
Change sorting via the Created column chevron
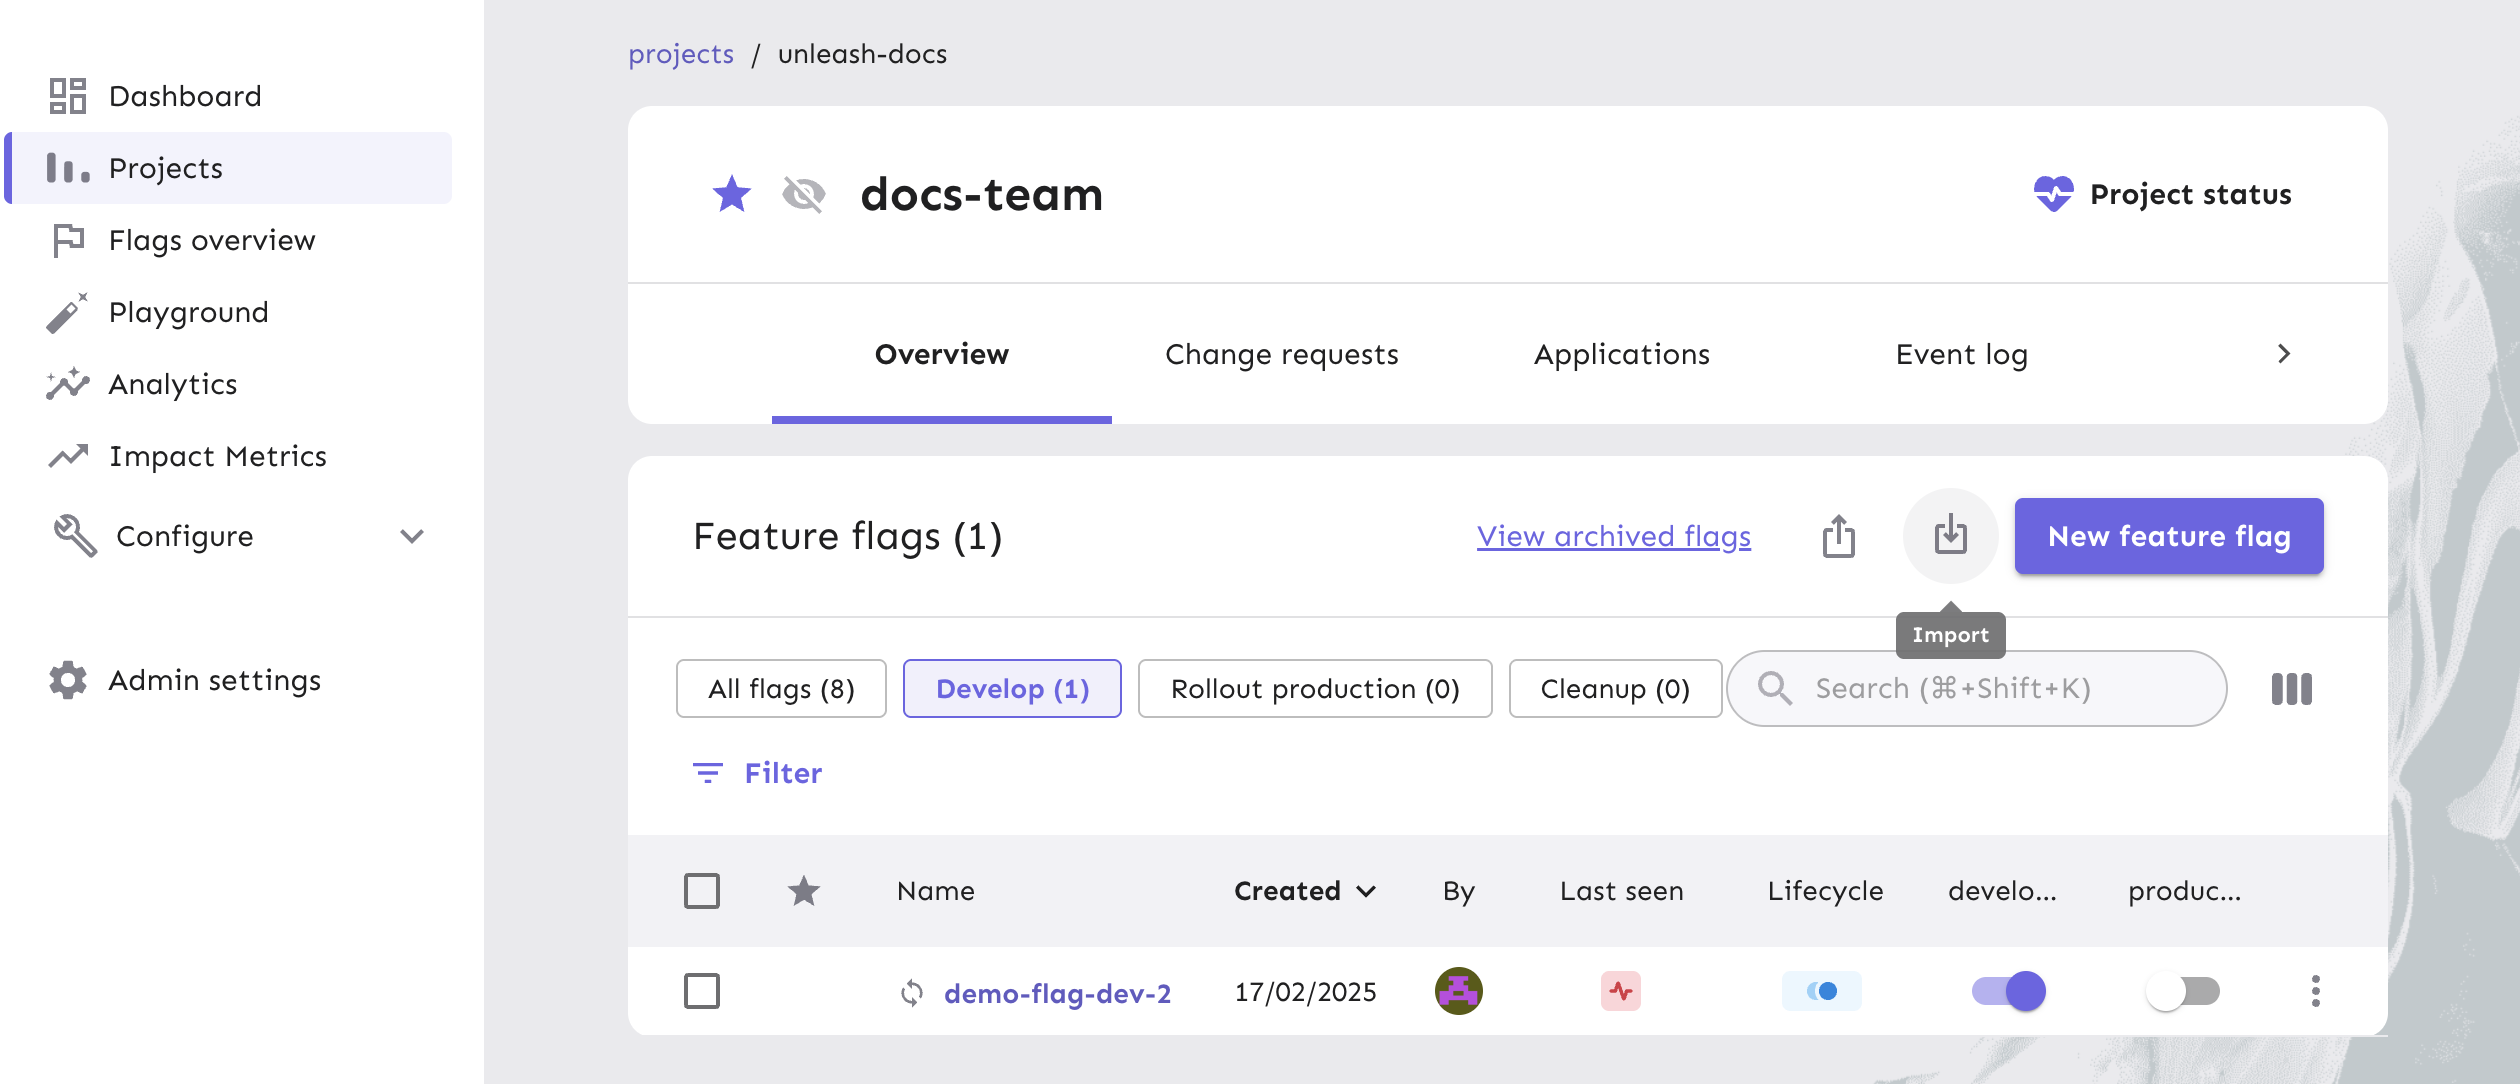[x=1368, y=891]
